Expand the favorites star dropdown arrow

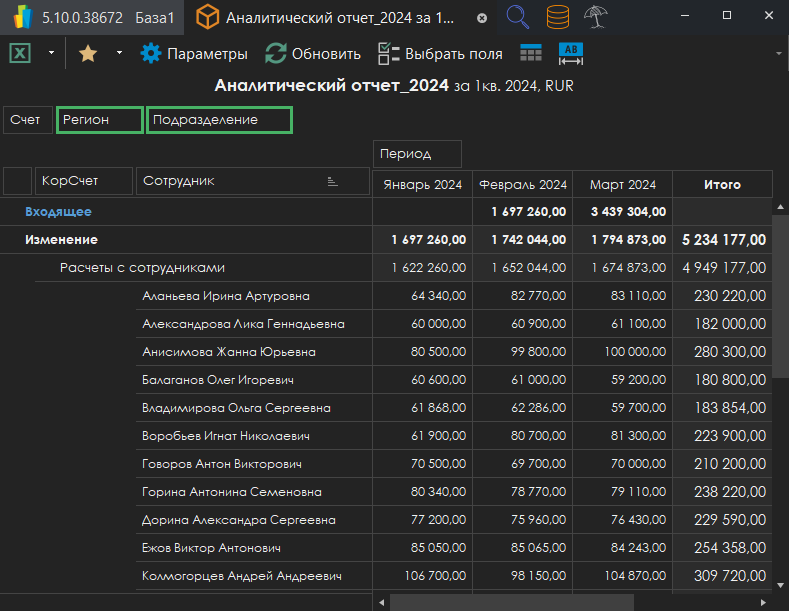[119, 54]
